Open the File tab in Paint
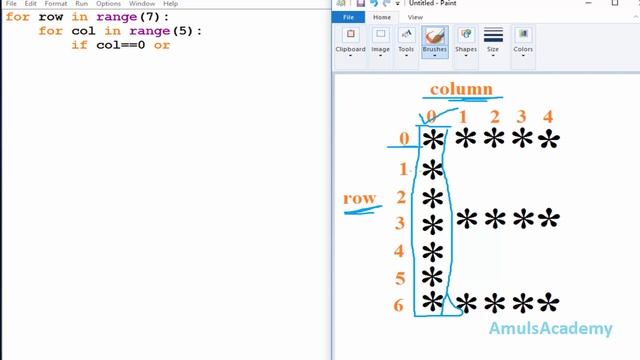This screenshot has height=360, width=640. point(348,17)
